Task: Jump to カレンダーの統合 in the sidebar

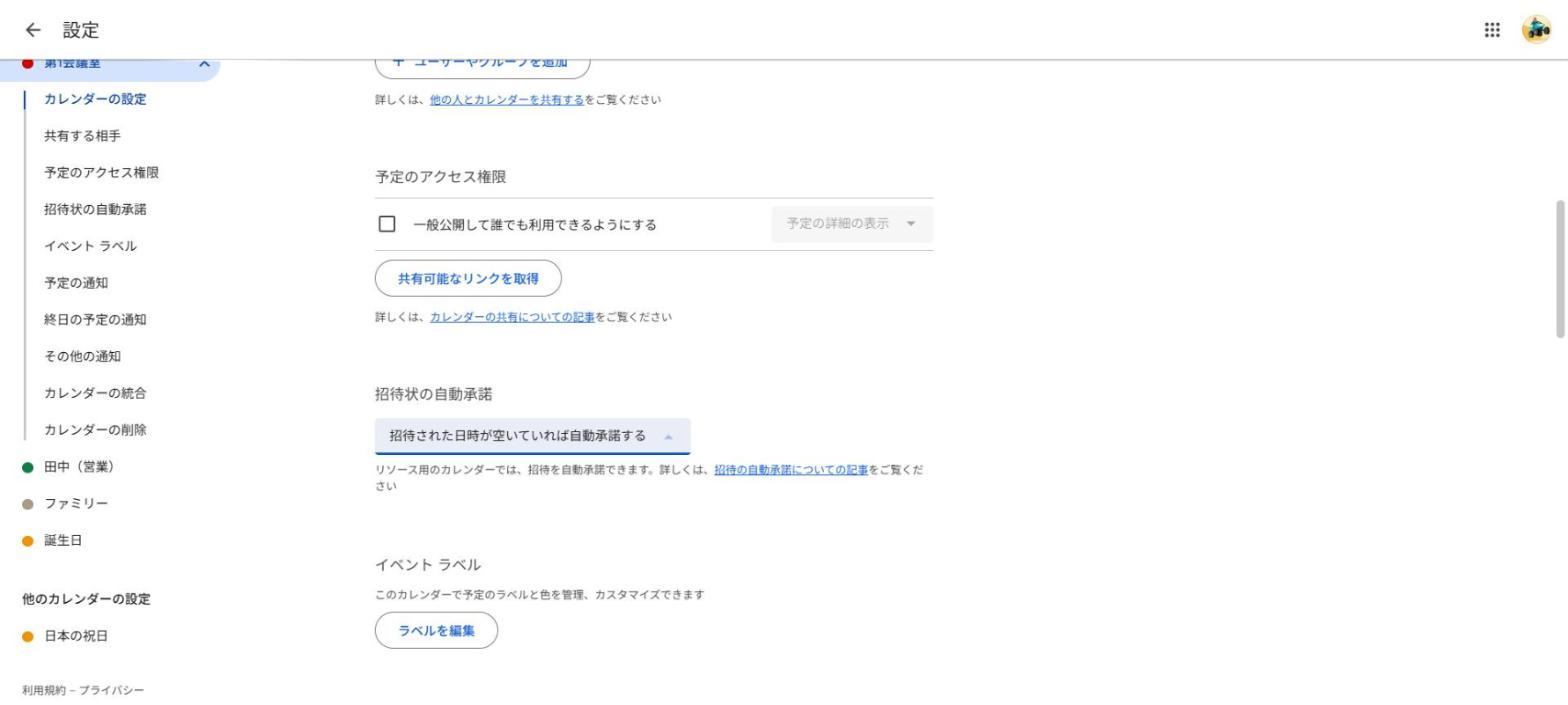Action: [95, 393]
